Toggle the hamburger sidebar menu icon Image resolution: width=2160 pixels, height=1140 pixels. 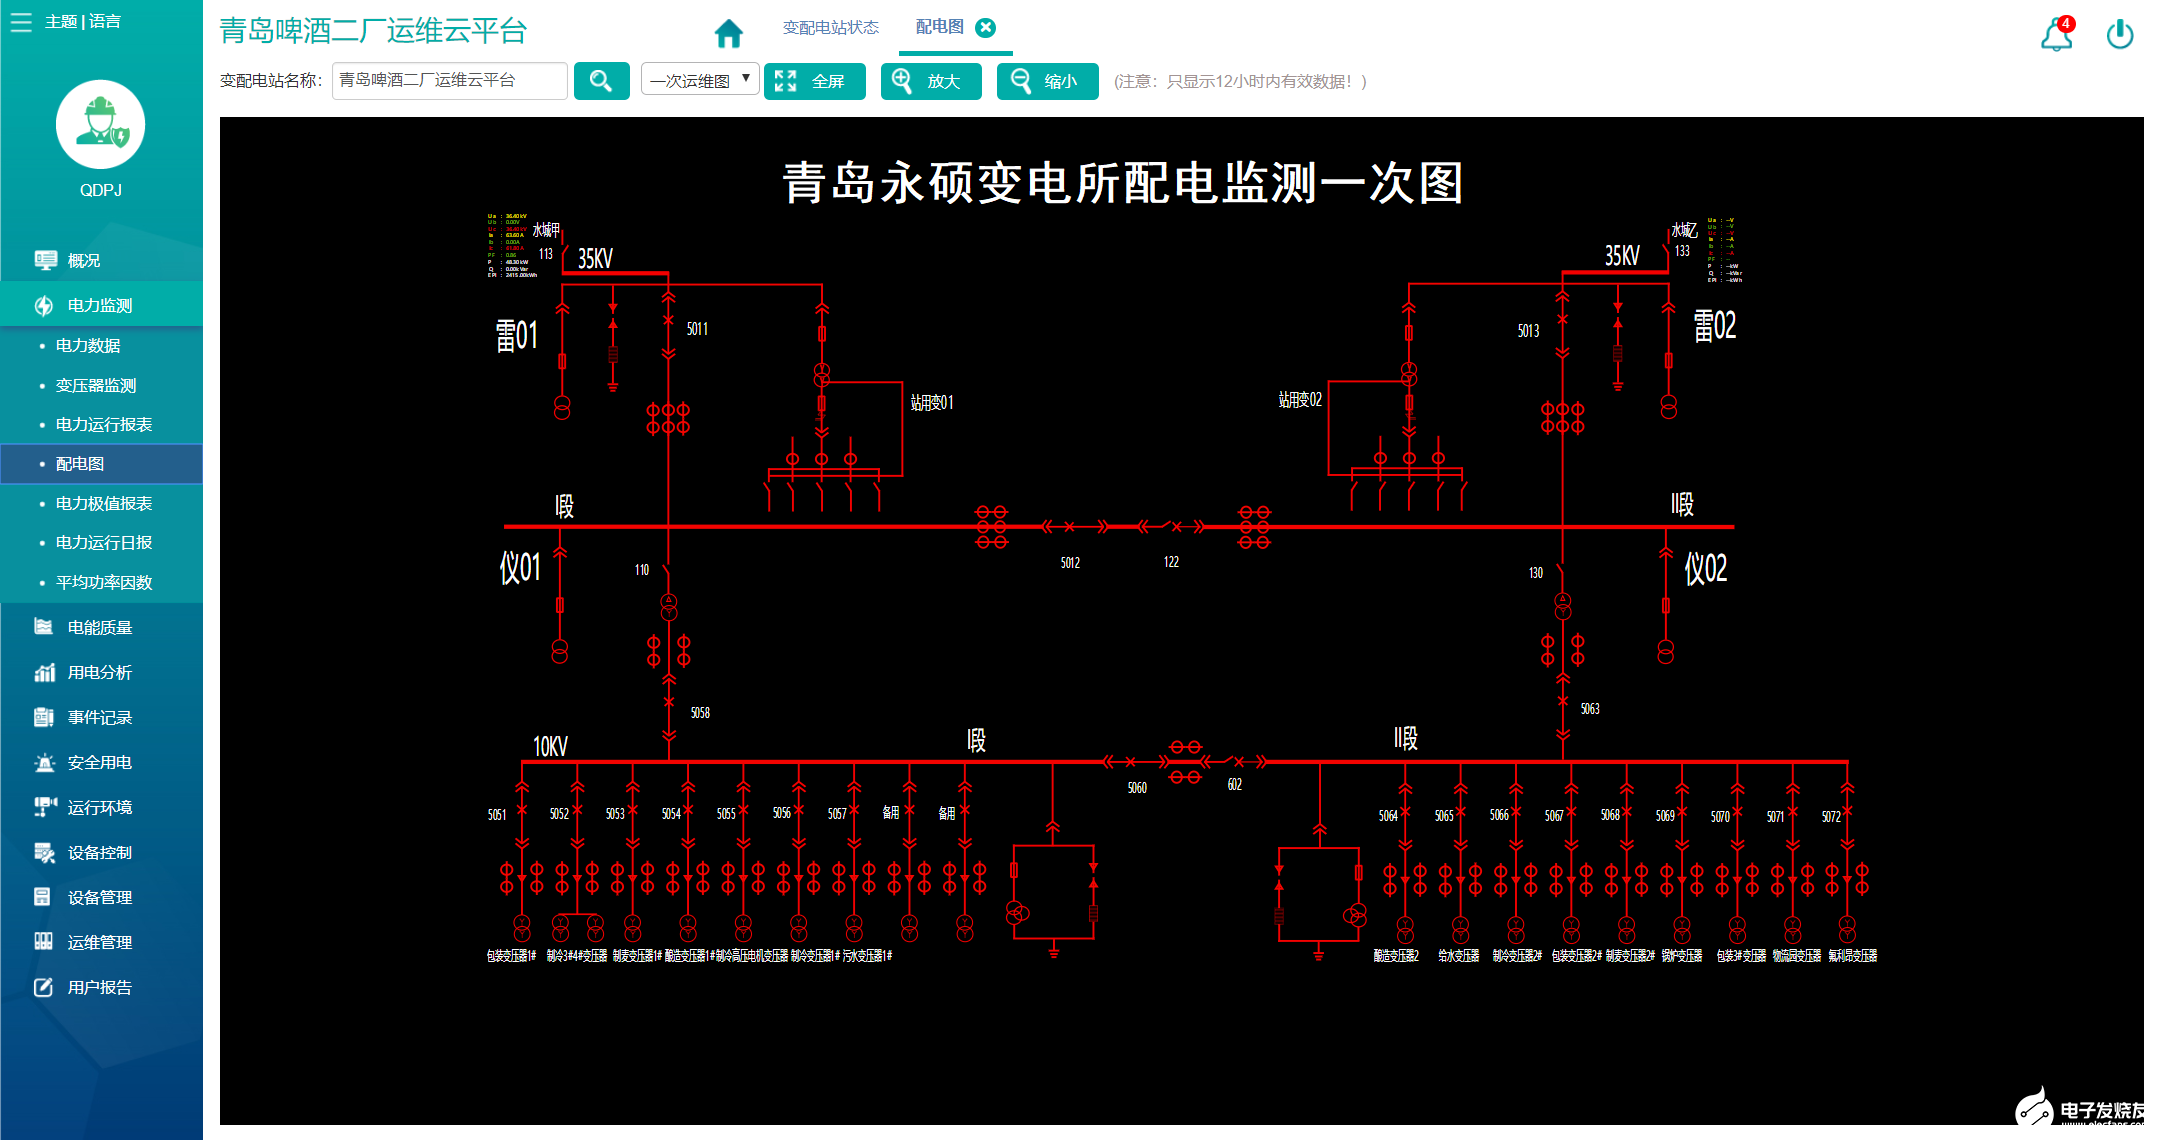click(x=21, y=21)
